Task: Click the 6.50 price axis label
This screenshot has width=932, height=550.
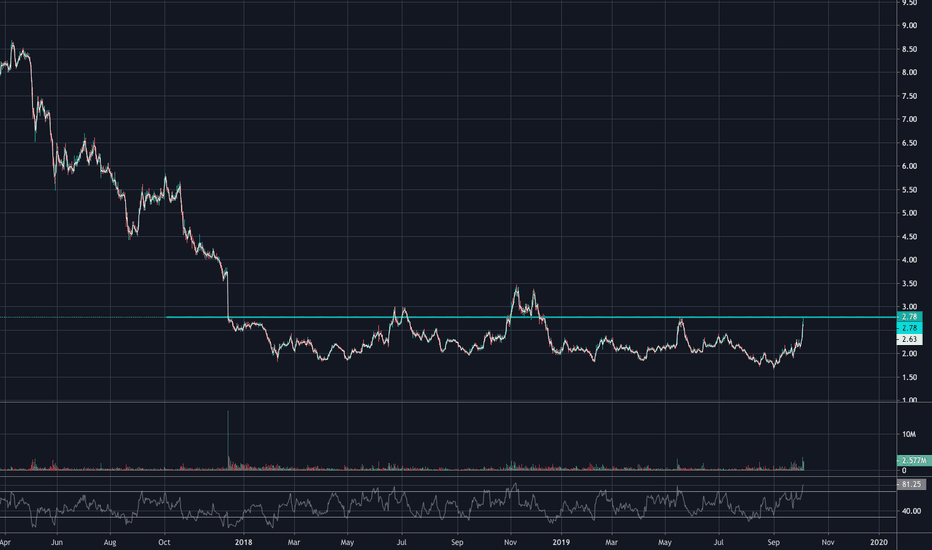Action: pos(909,143)
